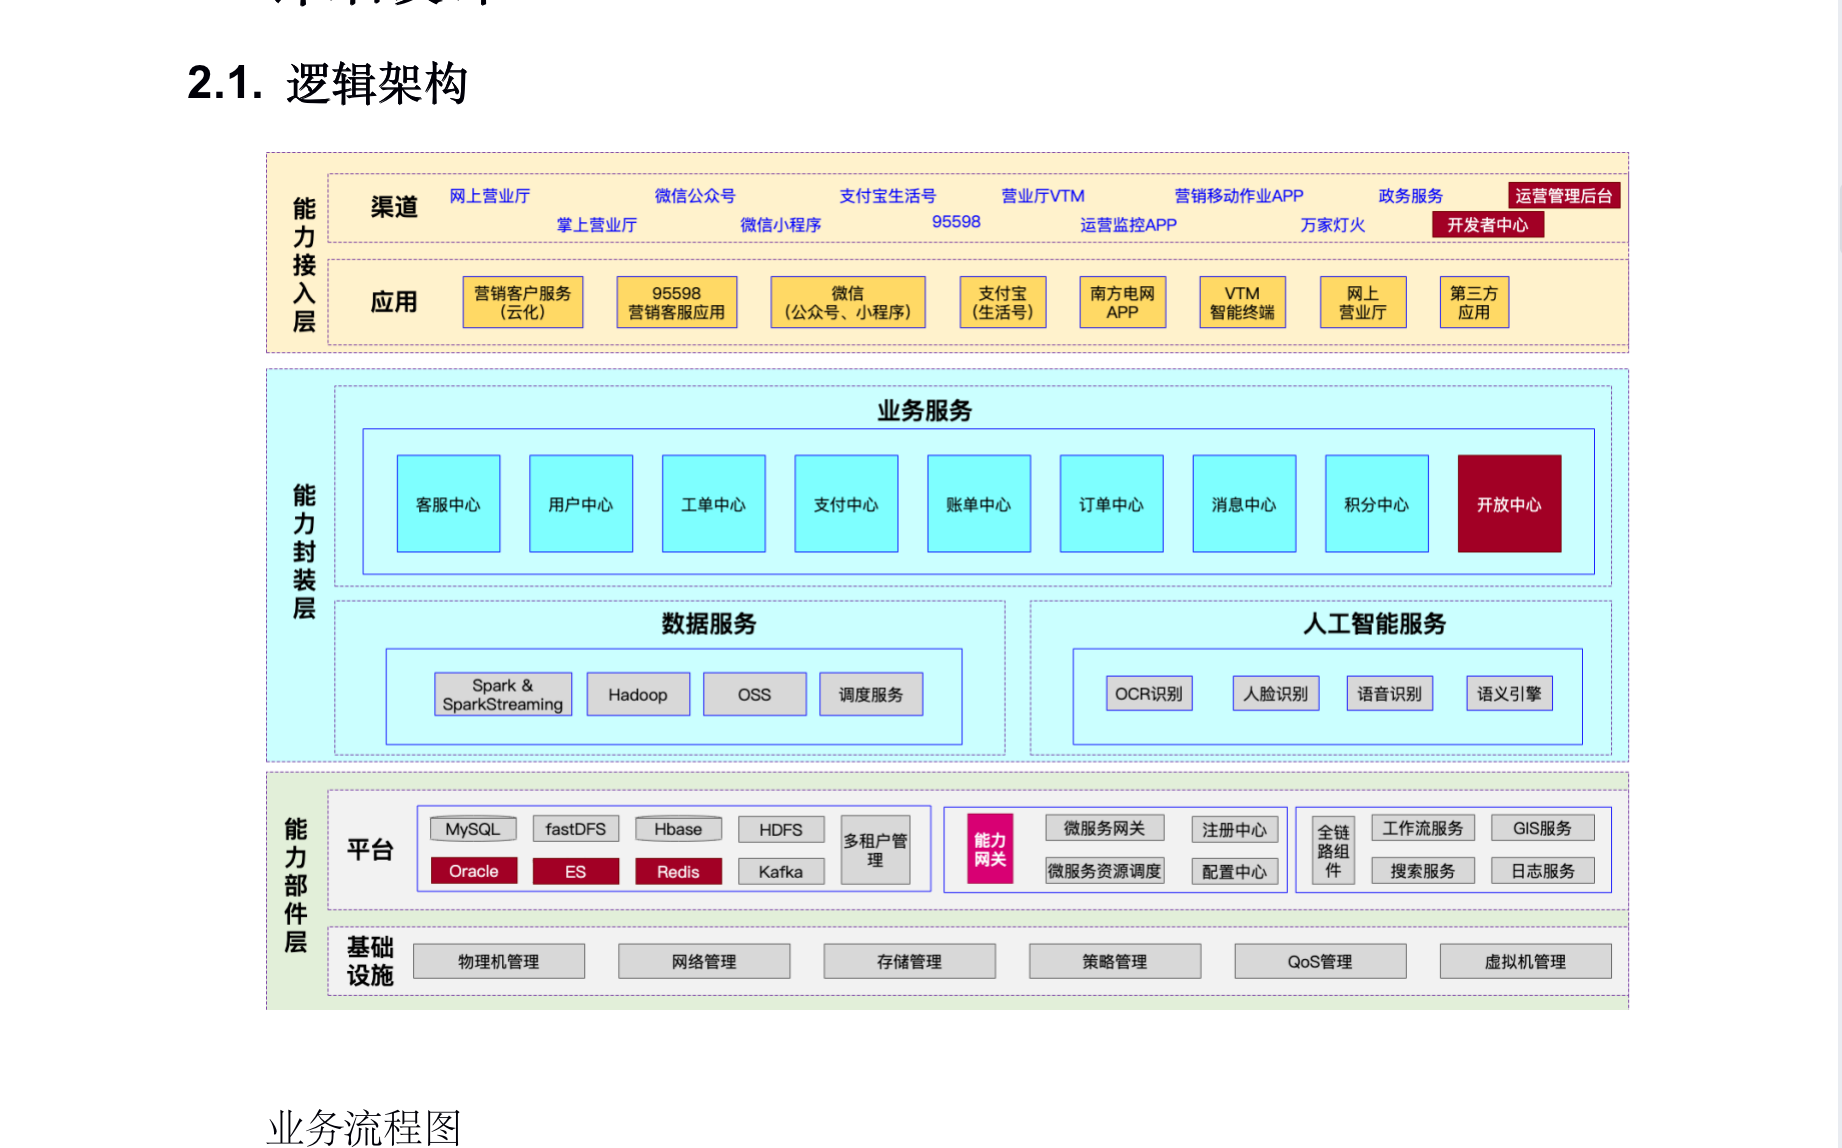Click the fastDFS box
1842x1148 pixels.
576,829
